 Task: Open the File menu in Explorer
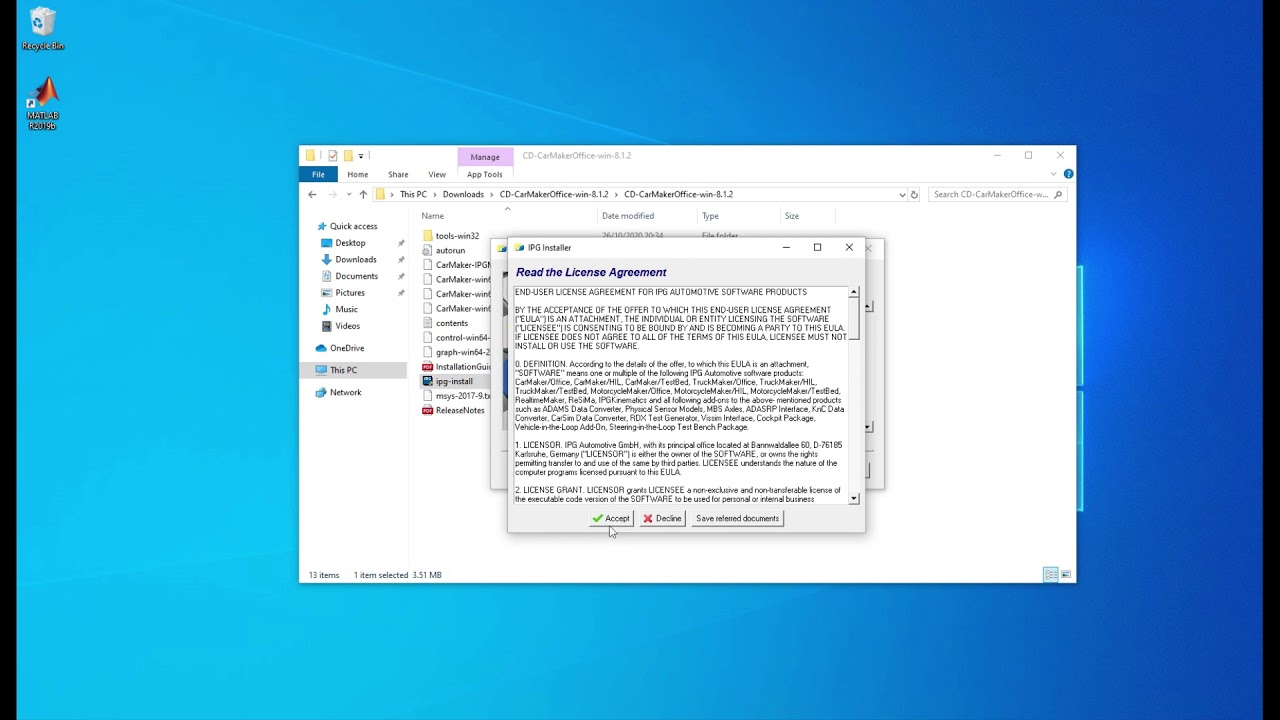point(318,174)
